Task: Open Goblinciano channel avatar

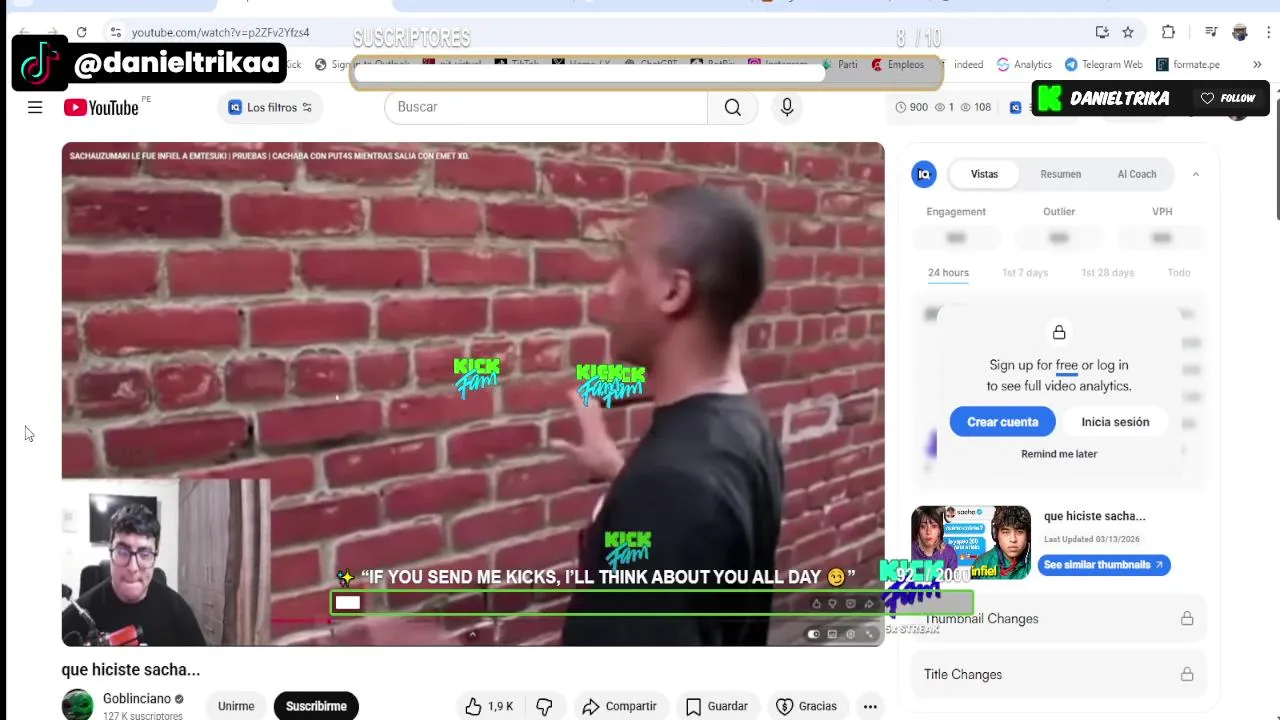Action: point(77,705)
